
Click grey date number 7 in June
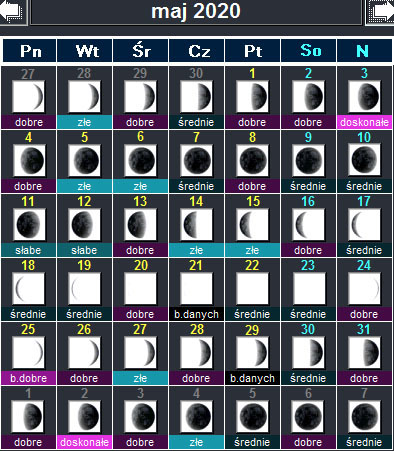click(x=364, y=393)
